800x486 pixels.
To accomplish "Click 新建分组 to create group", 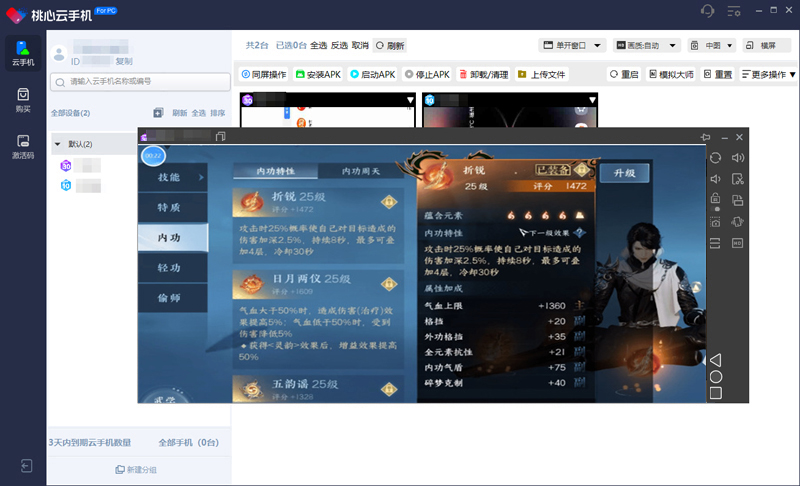I will pos(136,470).
